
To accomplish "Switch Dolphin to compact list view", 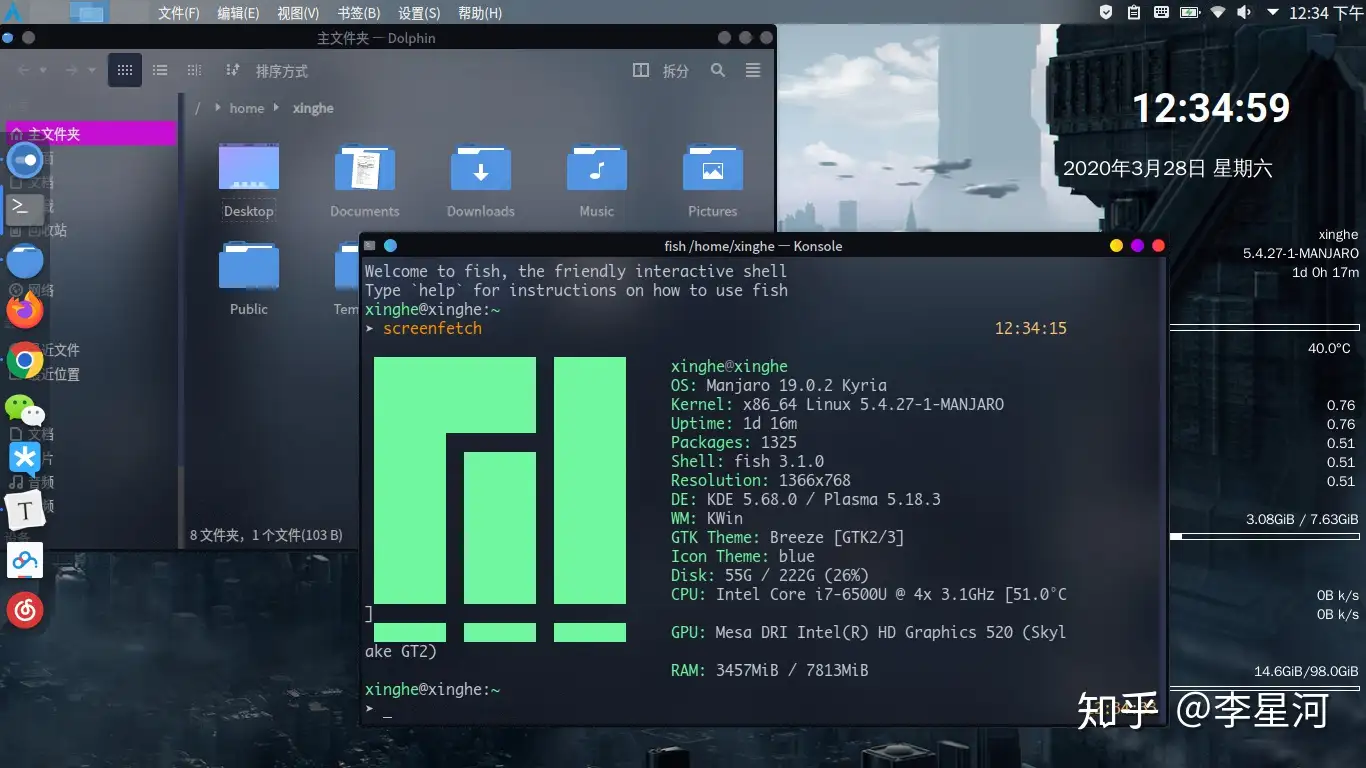I will 160,70.
